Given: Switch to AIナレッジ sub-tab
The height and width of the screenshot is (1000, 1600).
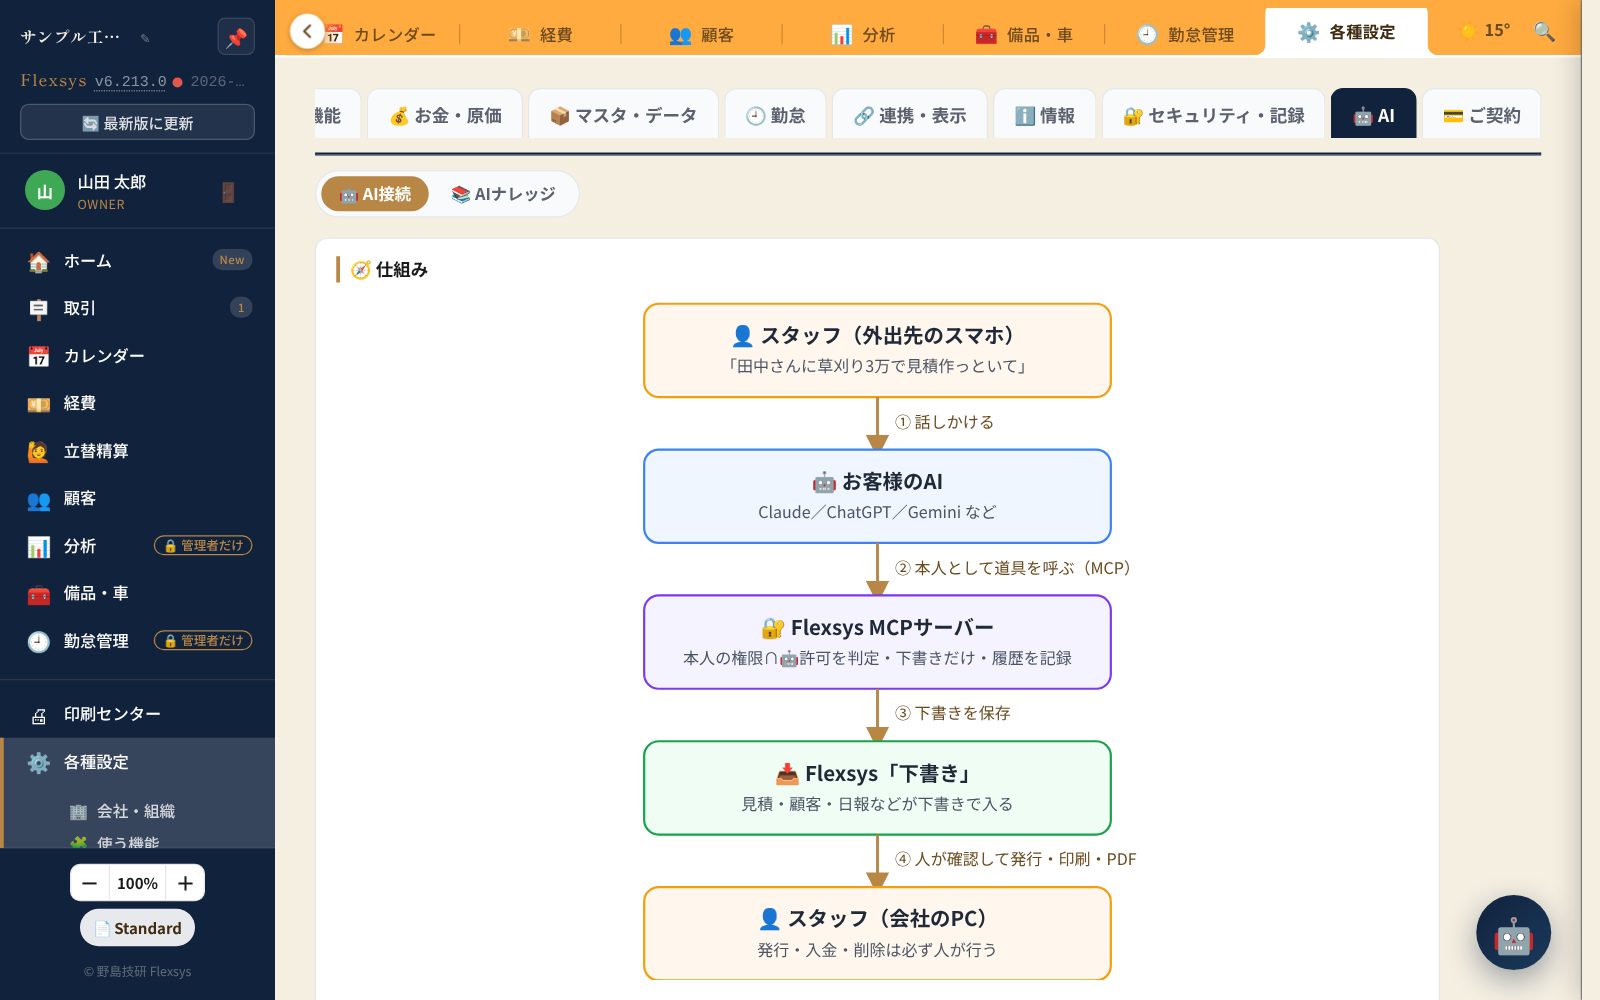Looking at the screenshot, I should pos(503,194).
